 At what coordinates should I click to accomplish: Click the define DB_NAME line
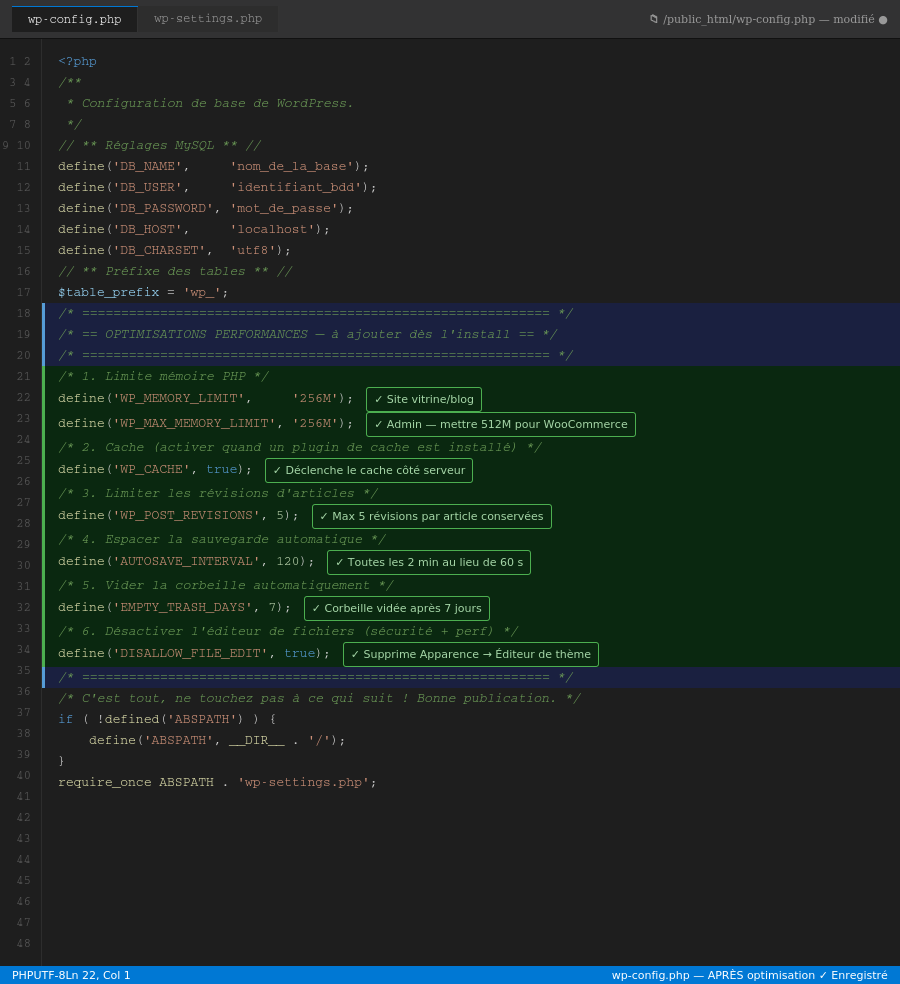click(x=213, y=166)
